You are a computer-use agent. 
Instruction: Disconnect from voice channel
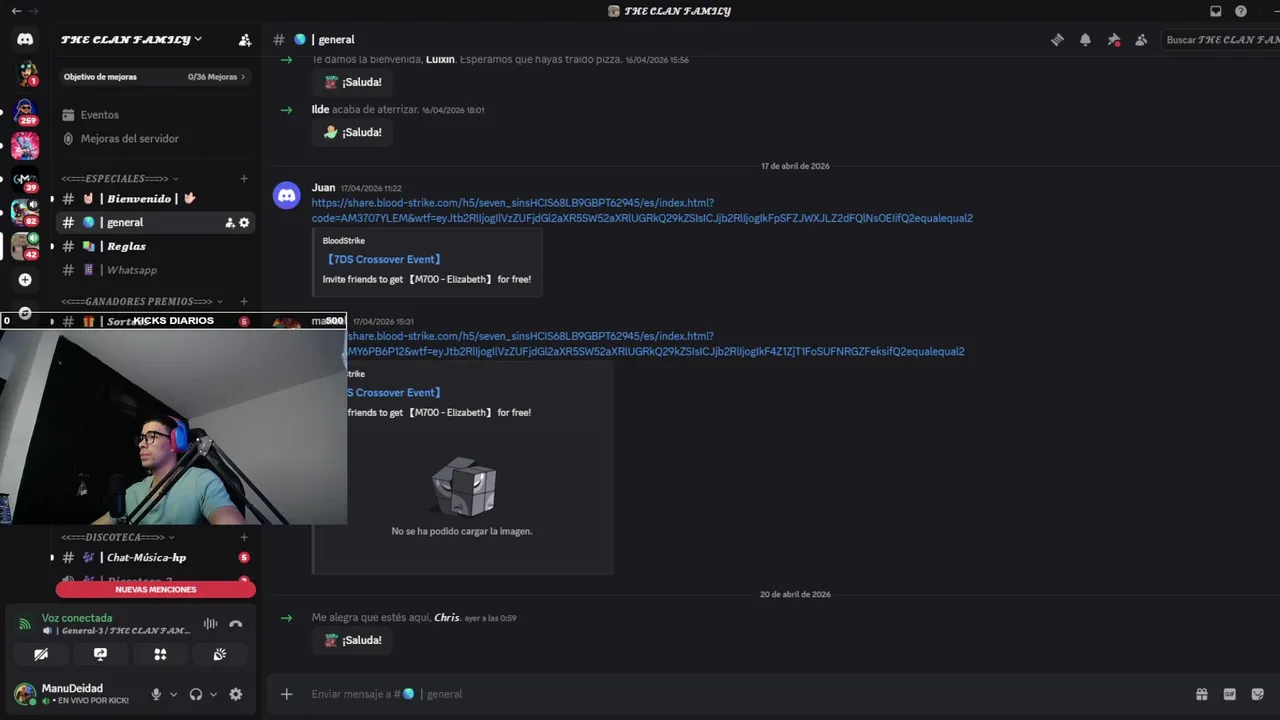tap(236, 624)
